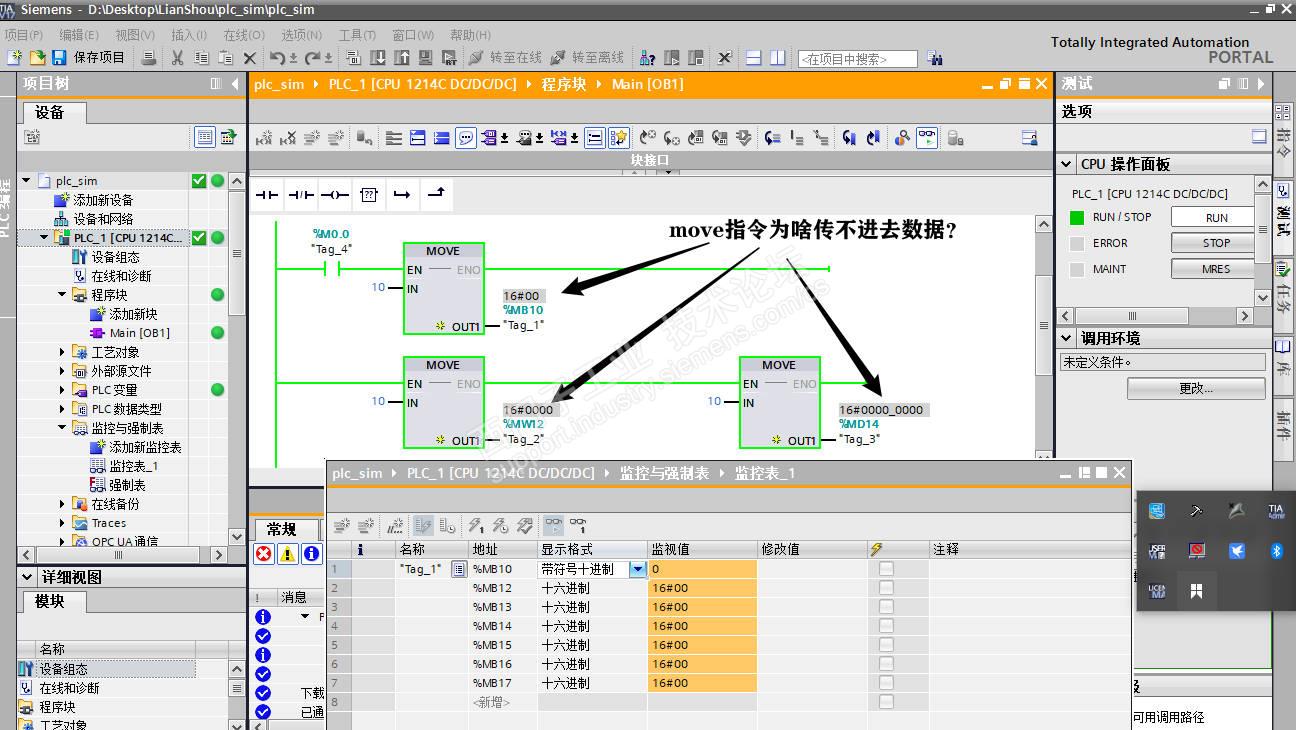The image size is (1296, 730).
Task: Open the display format dropdown for %MB10
Action: click(x=637, y=569)
